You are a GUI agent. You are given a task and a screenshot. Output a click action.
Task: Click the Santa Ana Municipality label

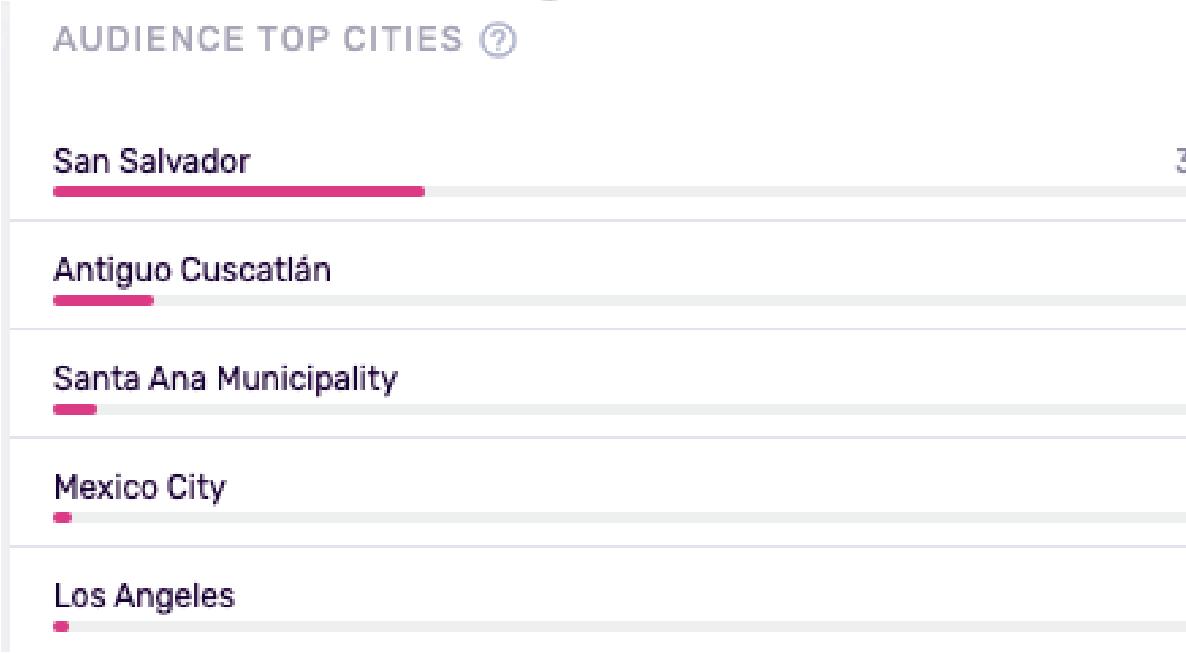pos(225,379)
